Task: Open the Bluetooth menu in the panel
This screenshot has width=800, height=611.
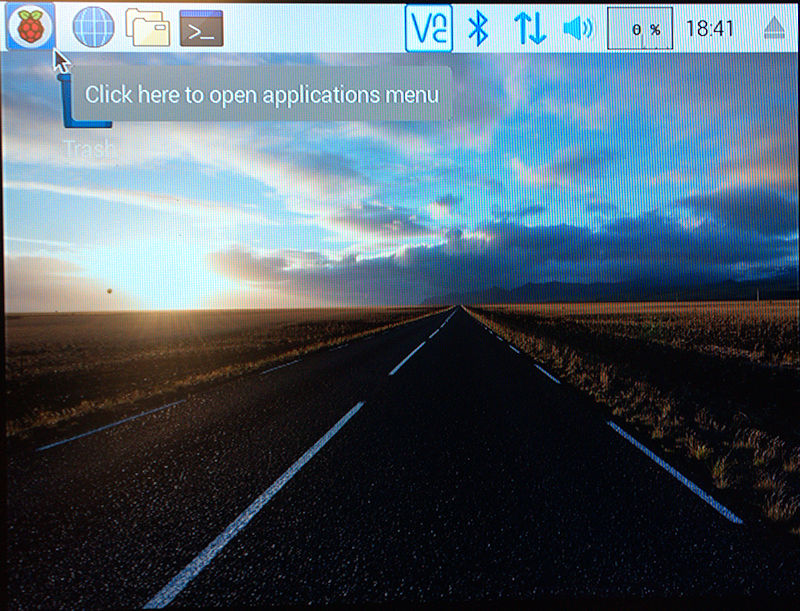Action: coord(479,28)
